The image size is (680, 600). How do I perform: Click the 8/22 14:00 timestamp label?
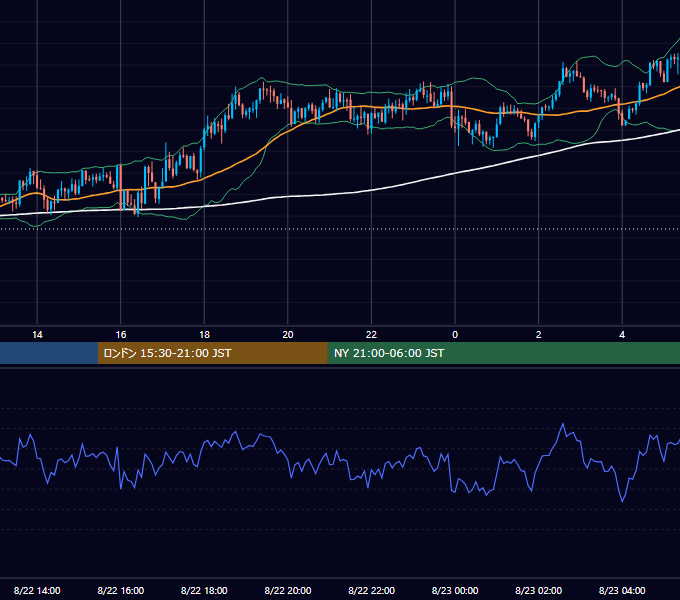click(37, 590)
